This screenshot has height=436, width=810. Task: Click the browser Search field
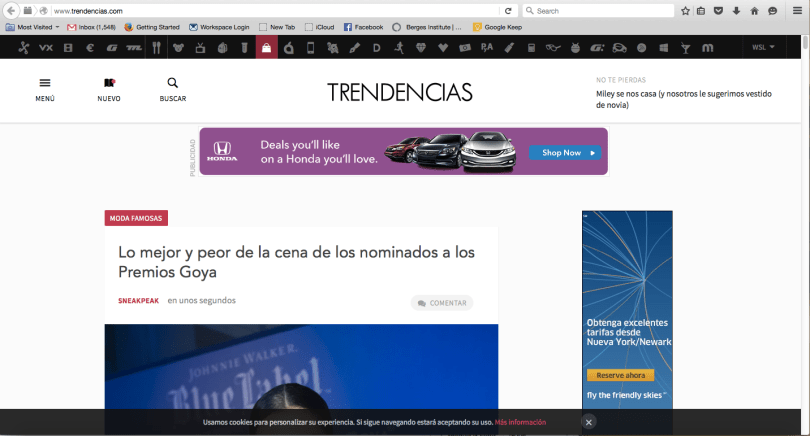598,11
